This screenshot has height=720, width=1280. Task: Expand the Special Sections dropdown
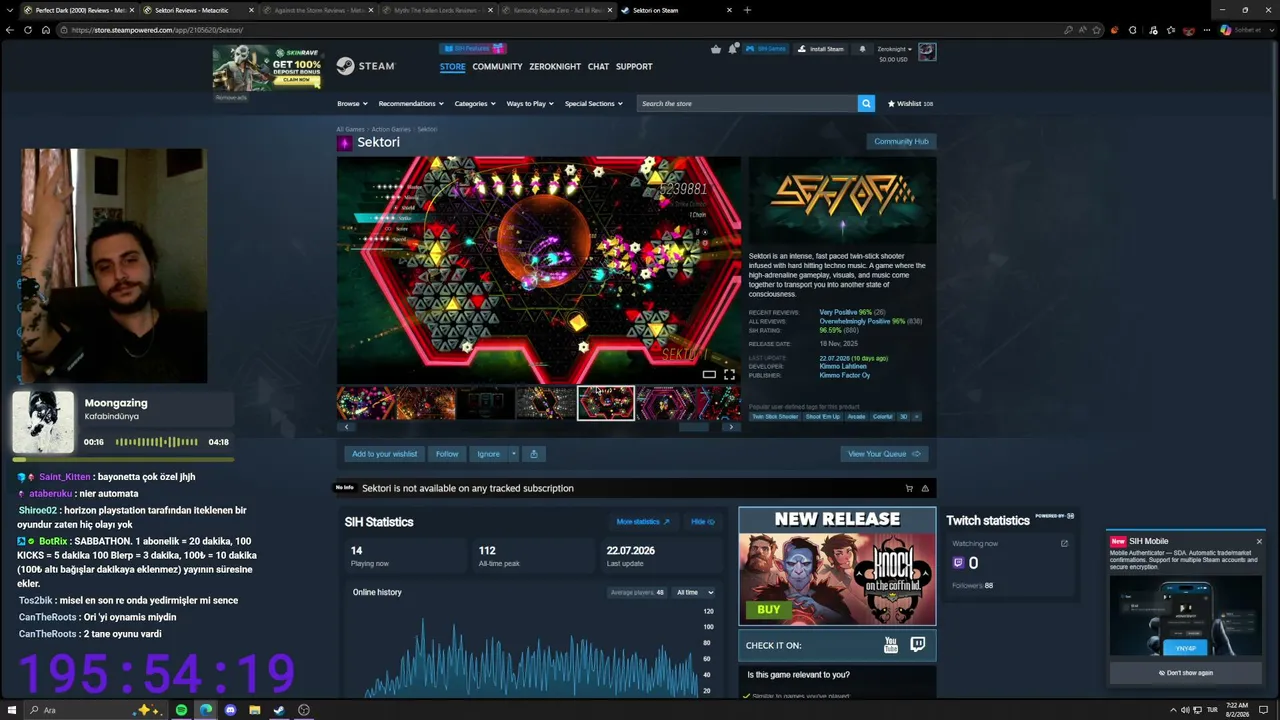[593, 103]
